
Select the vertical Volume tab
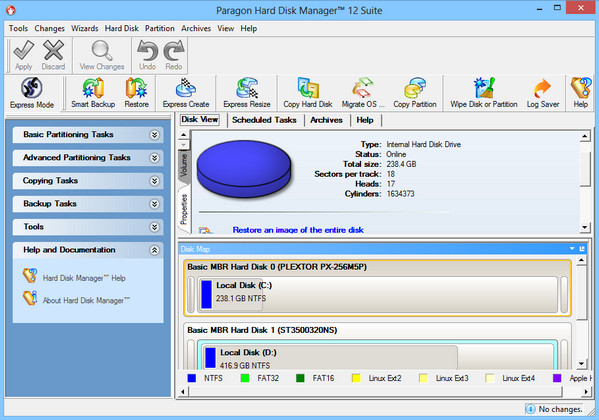pos(184,165)
